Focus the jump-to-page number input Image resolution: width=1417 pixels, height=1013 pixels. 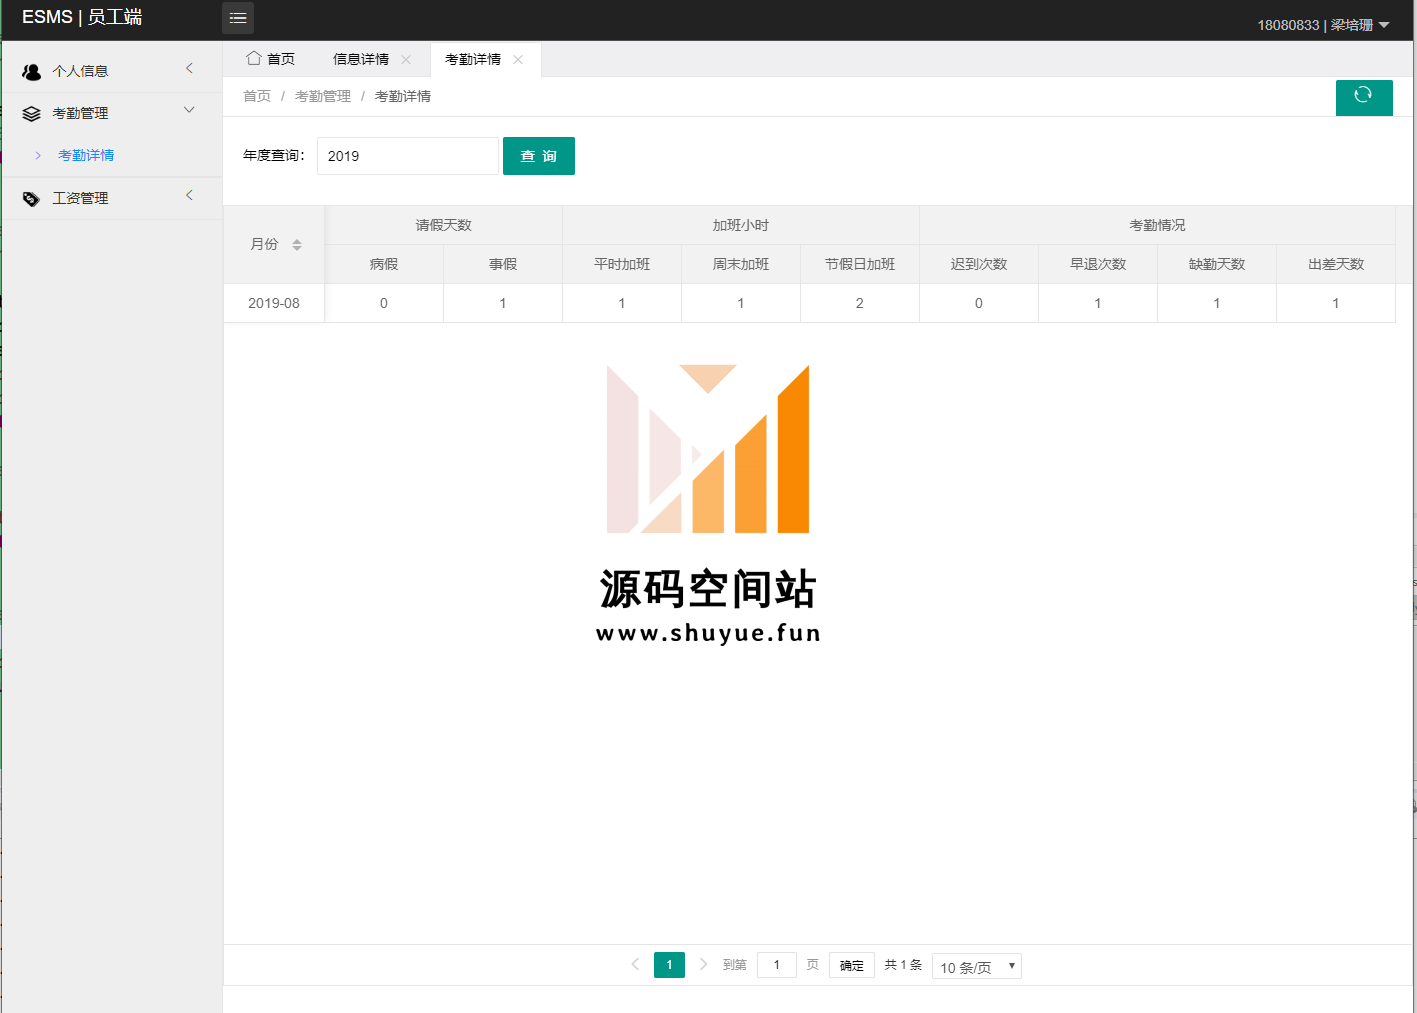(777, 965)
